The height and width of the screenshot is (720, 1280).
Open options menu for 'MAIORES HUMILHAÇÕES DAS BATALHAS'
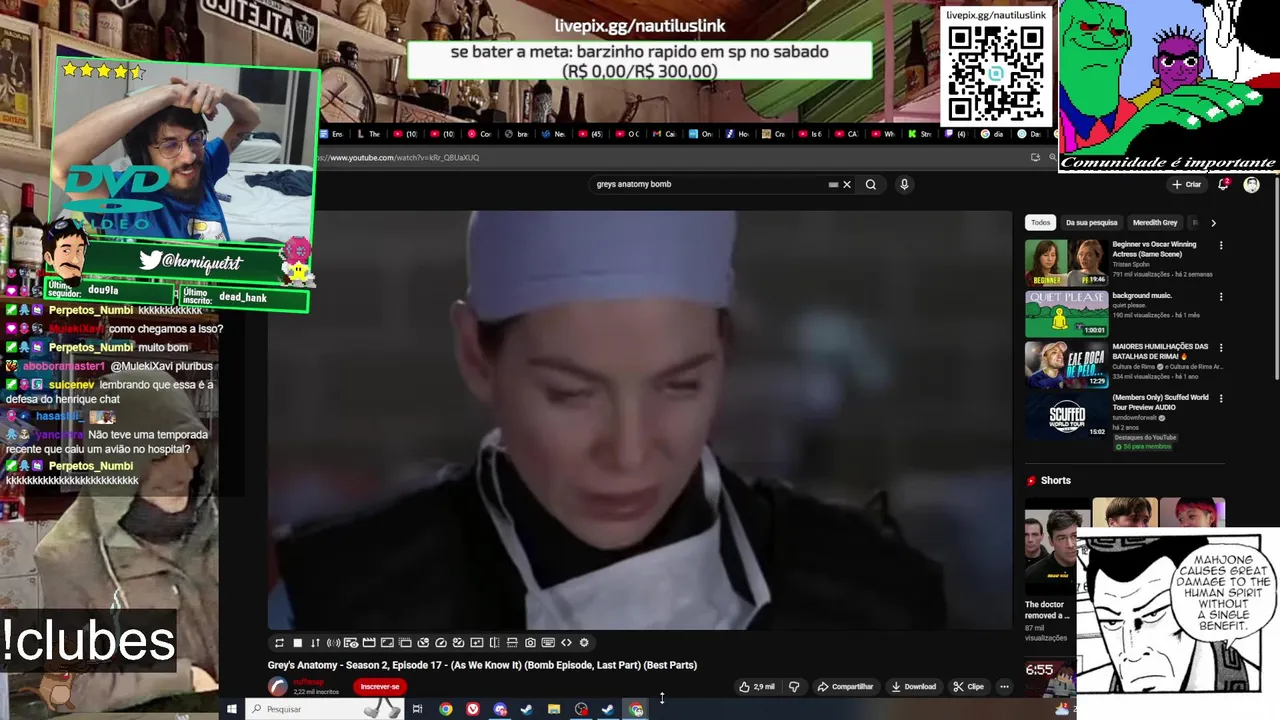pyautogui.click(x=1221, y=348)
